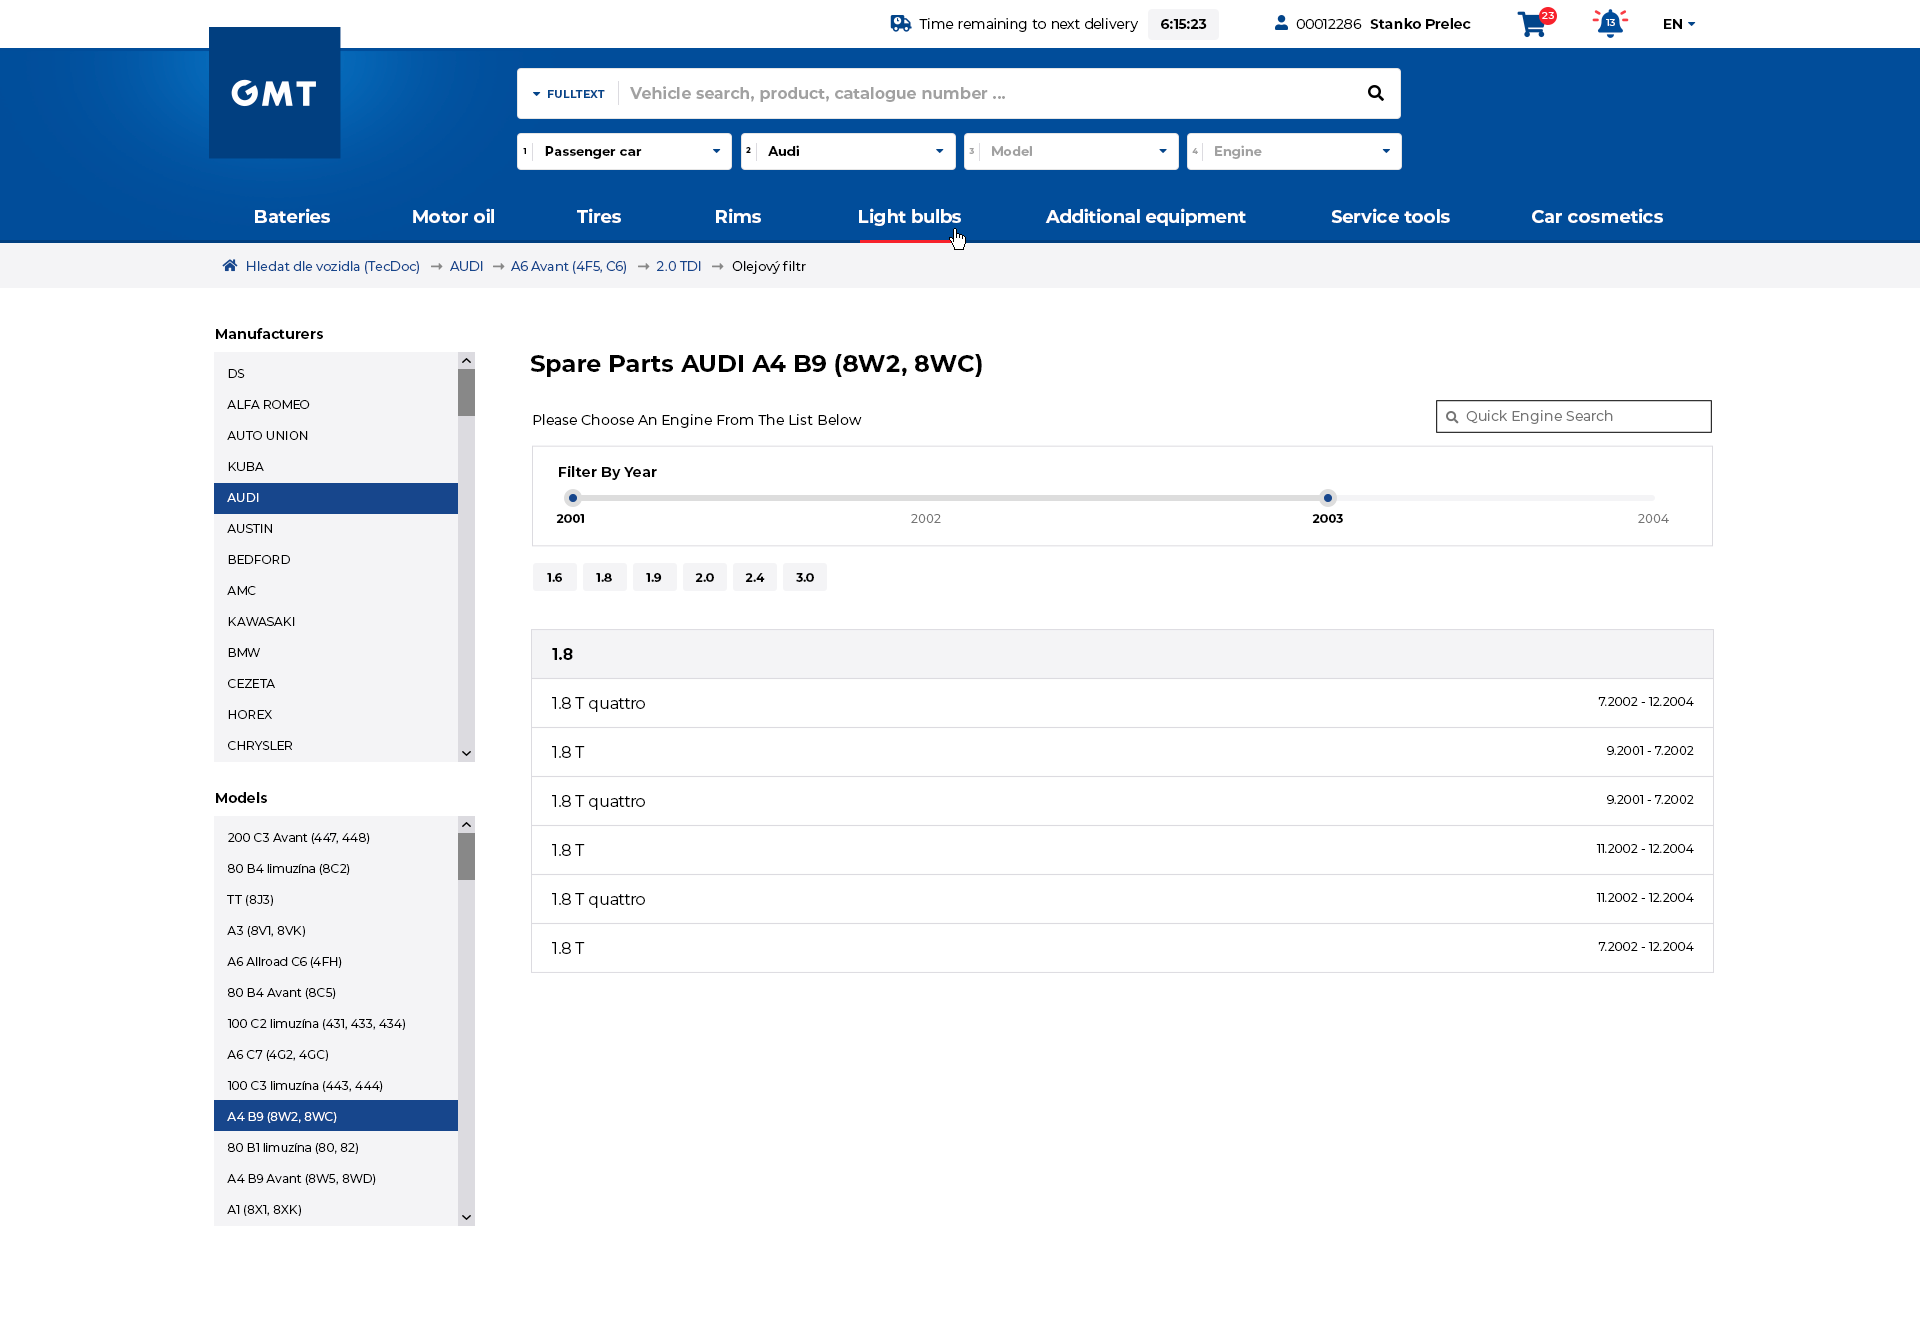The image size is (1920, 1335).
Task: Select DS in Manufacturers list
Action: [336, 374]
